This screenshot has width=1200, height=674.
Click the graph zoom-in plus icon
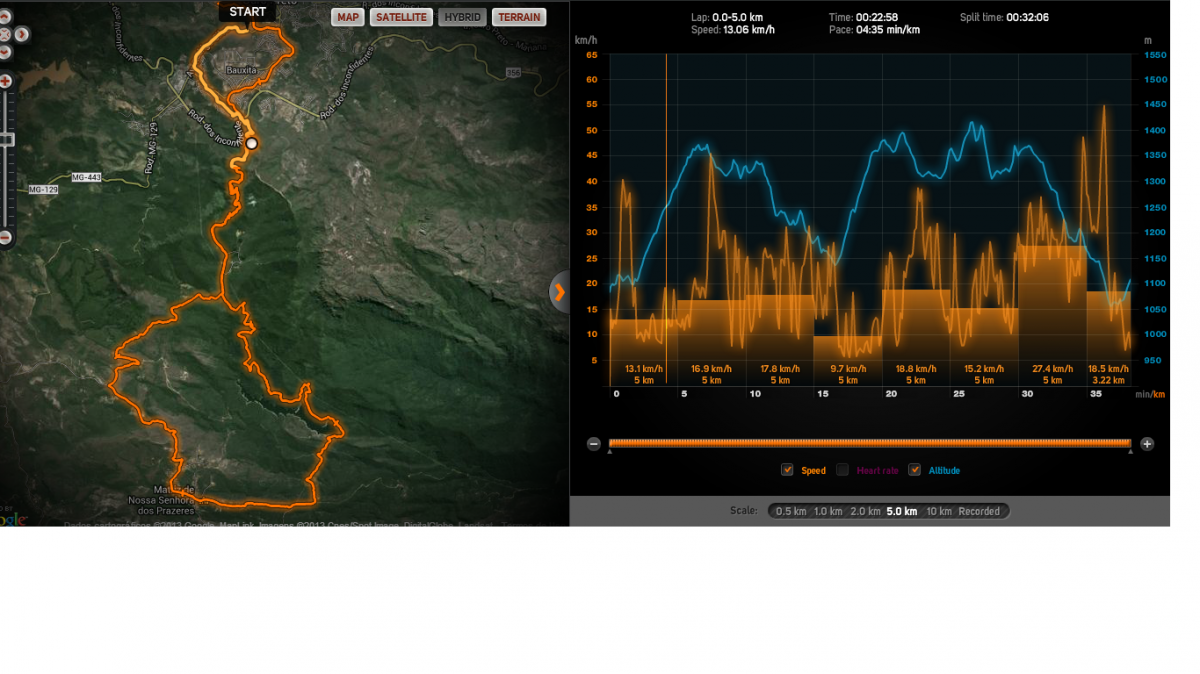[1147, 444]
